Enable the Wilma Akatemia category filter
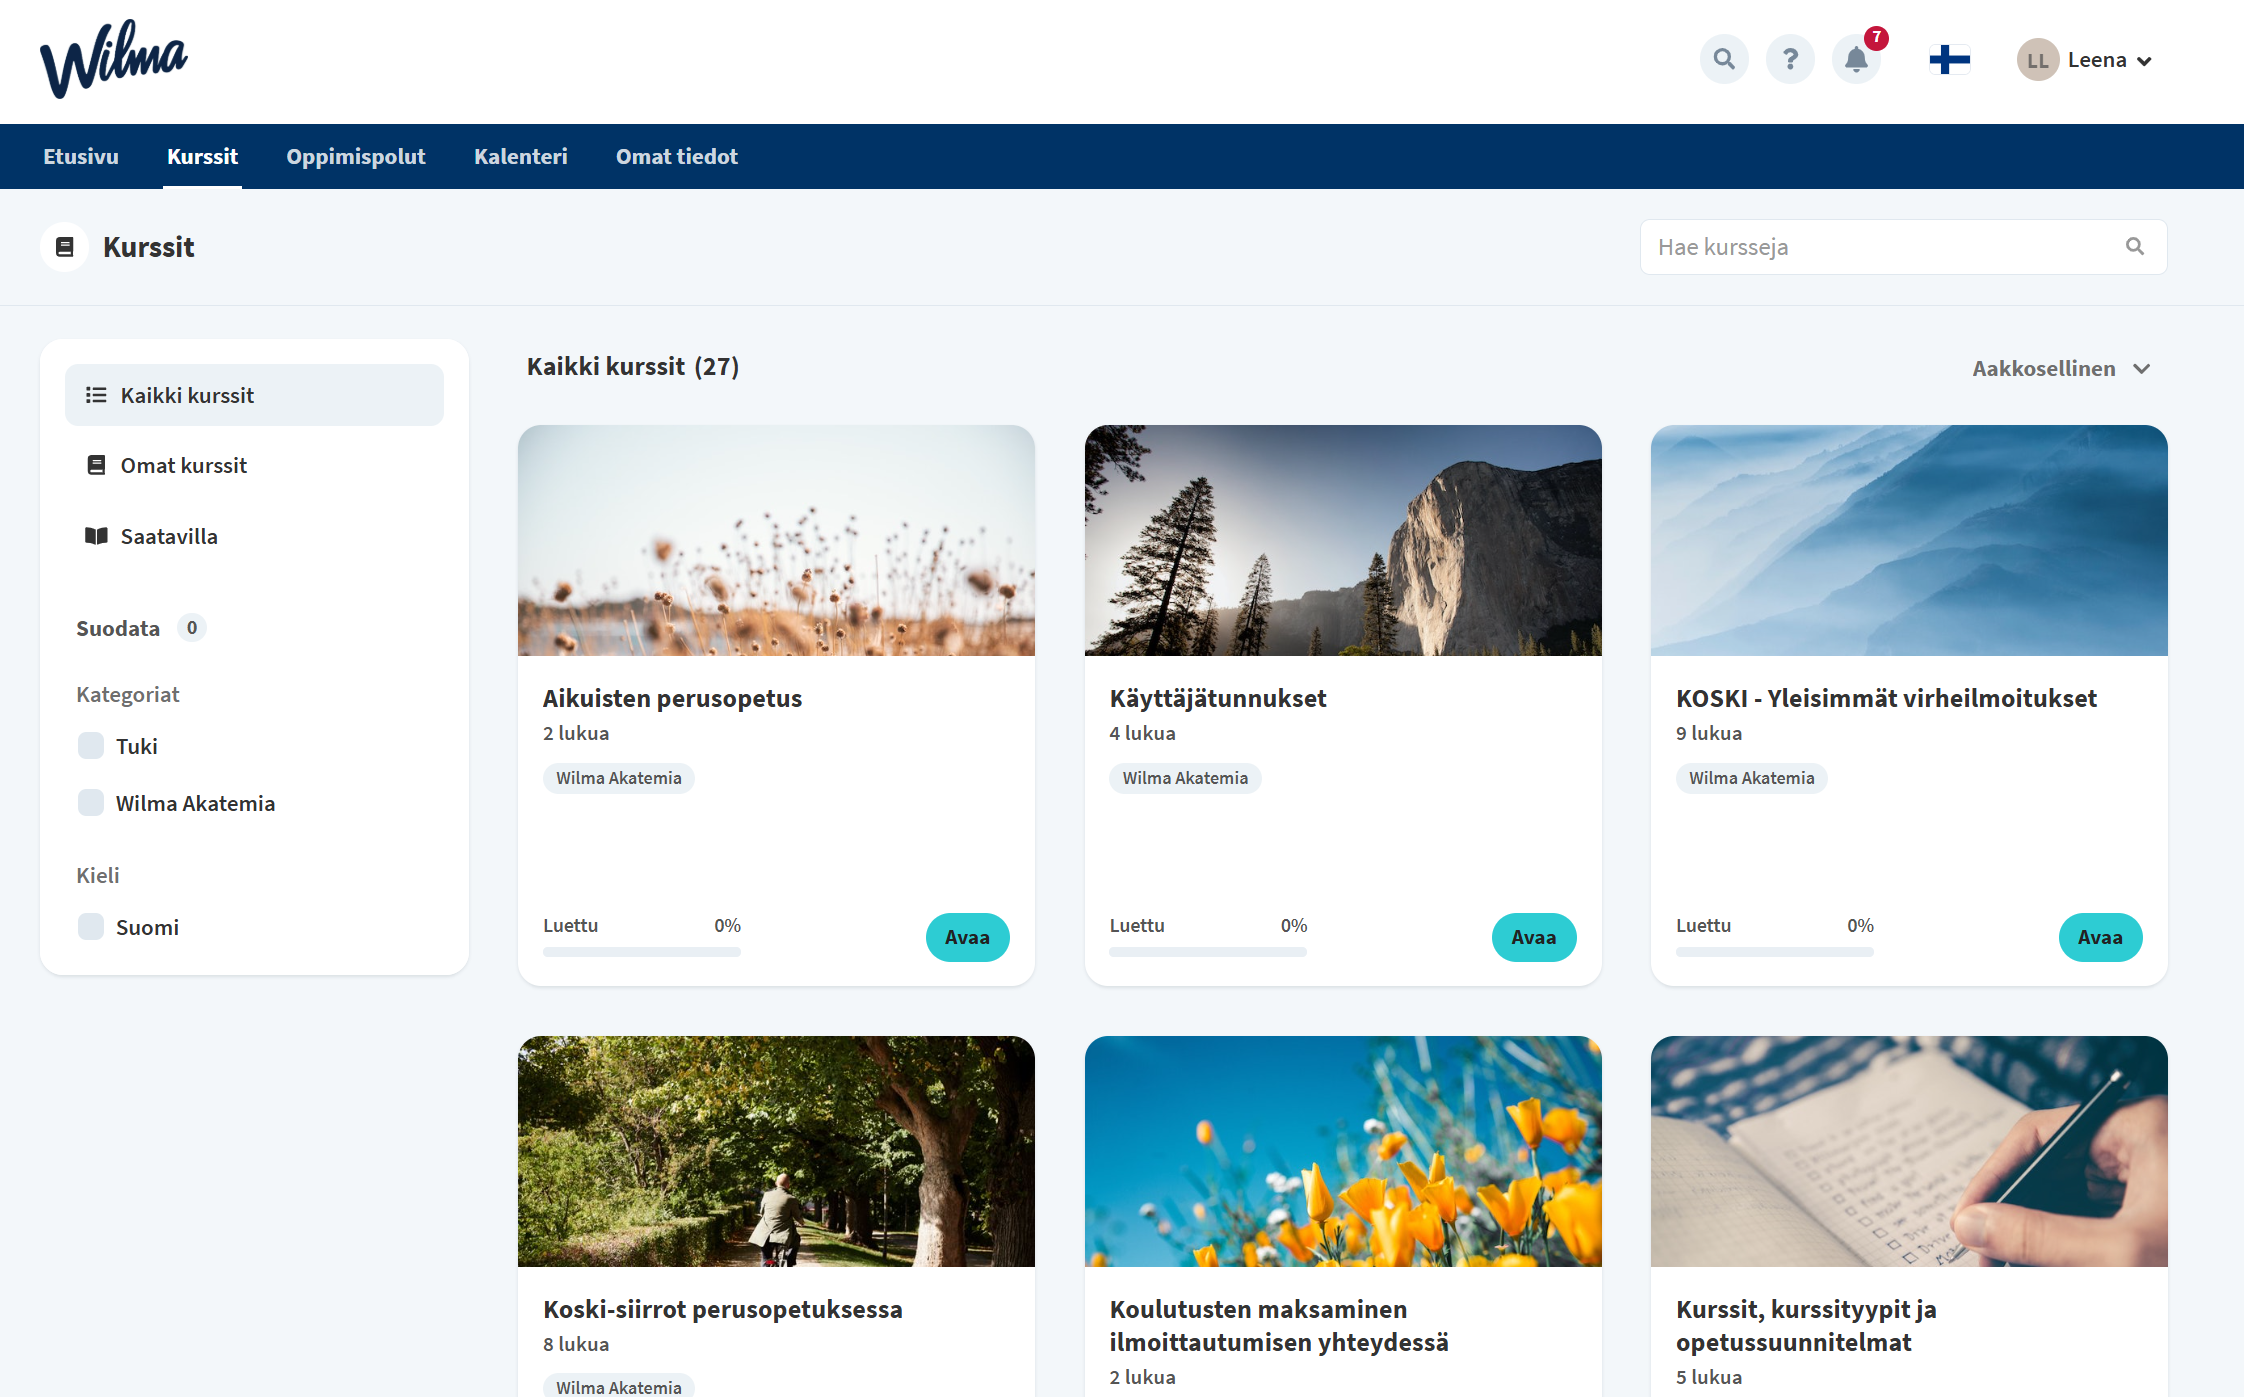The image size is (2244, 1397). 91,803
